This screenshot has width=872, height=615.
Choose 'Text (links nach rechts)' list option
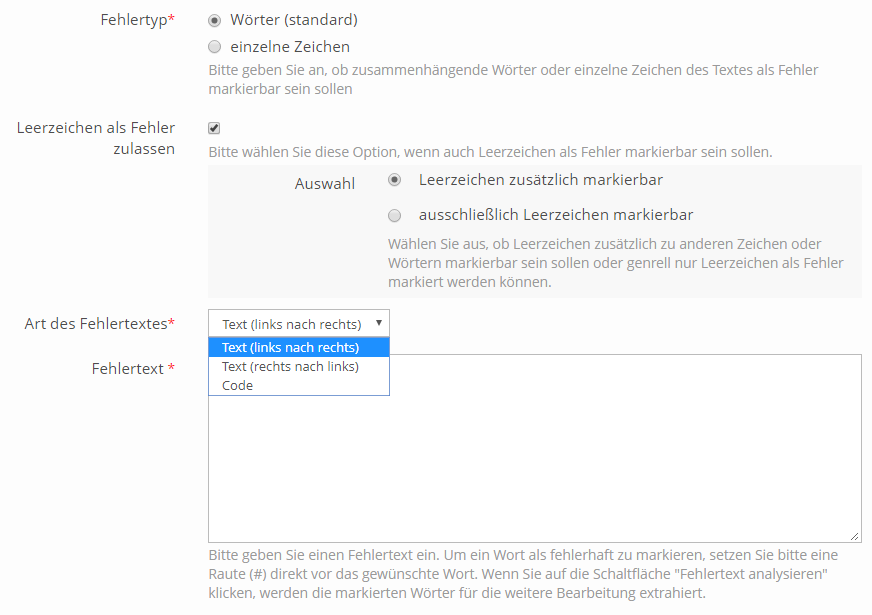pyautogui.click(x=299, y=348)
